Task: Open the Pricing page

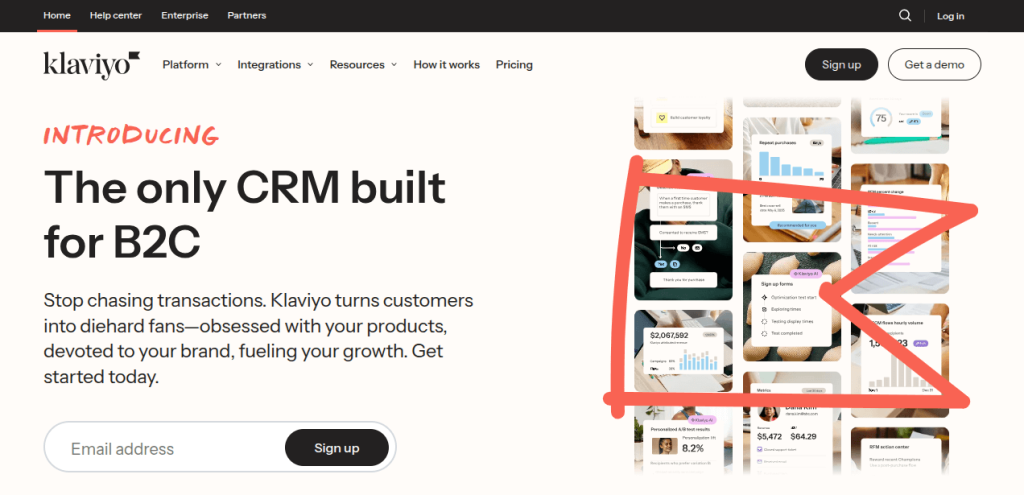Action: point(514,65)
